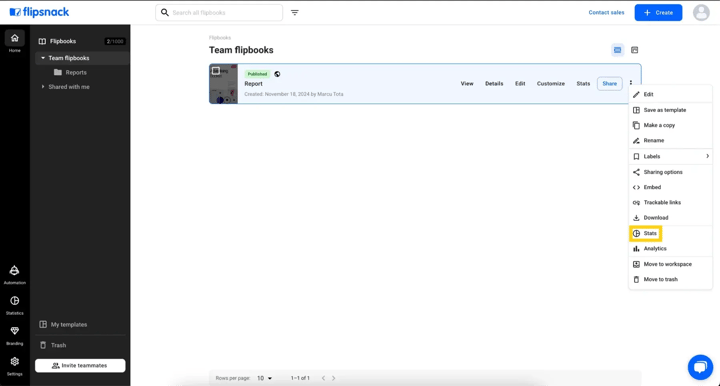Screen dimensions: 720x386
Task: Click View on the Report row
Action: pos(467,84)
